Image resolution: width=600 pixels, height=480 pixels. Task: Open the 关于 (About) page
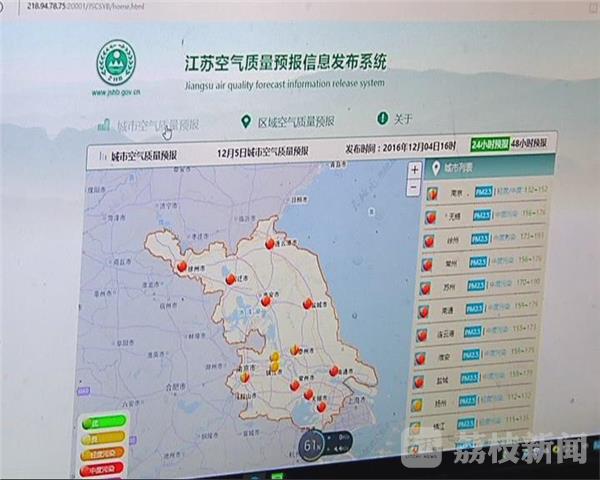coord(402,120)
